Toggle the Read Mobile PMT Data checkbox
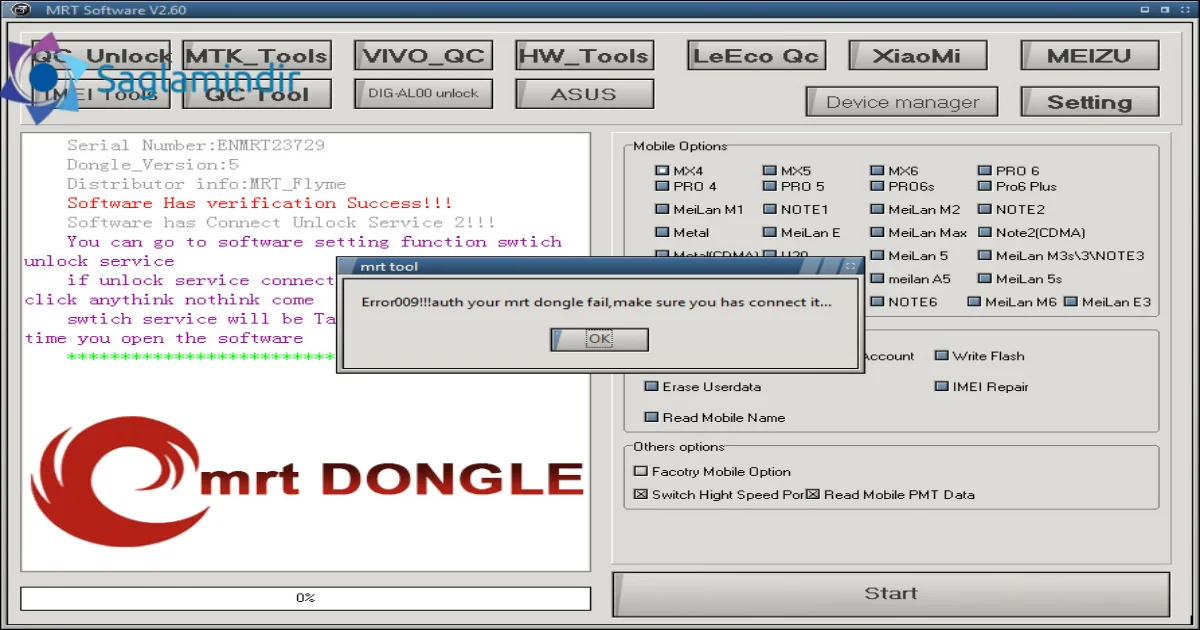Screen dimensions: 1200x630 890,494
